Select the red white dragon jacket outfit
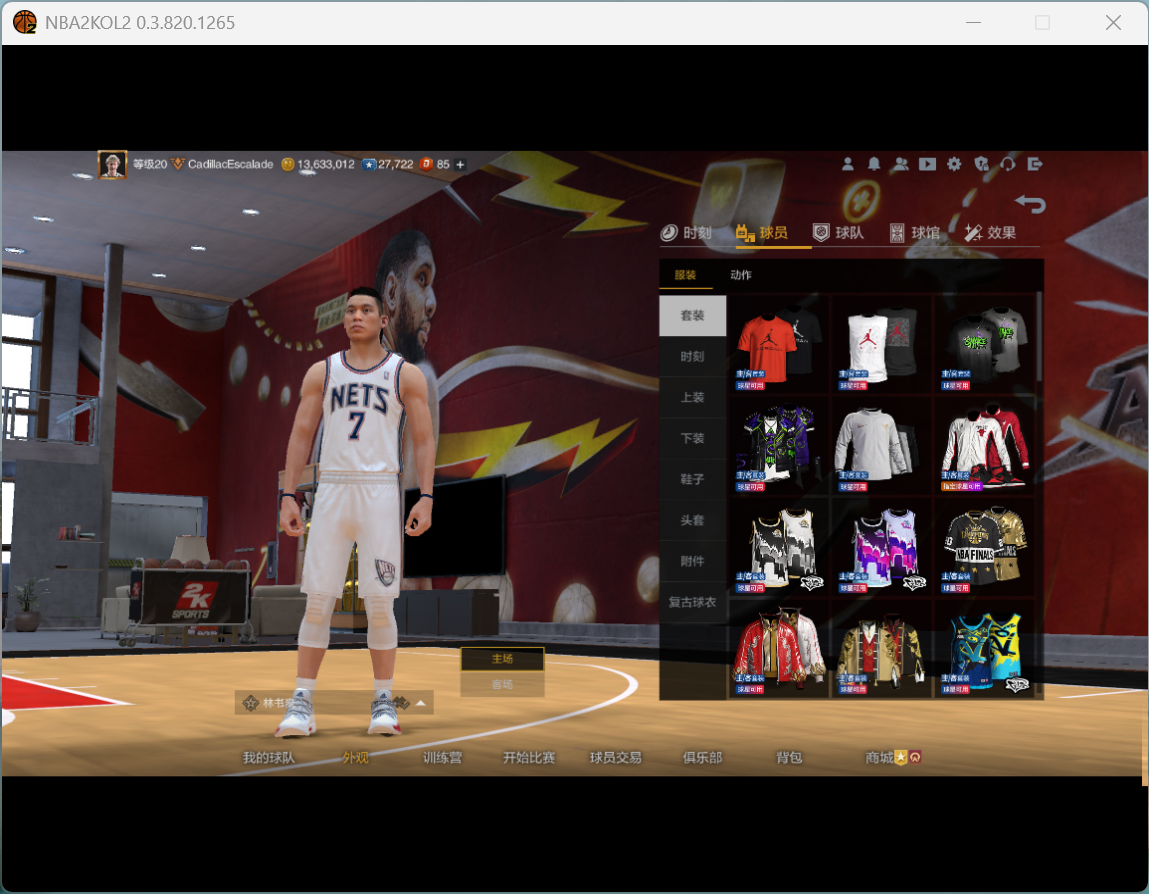1149x894 pixels. [780, 649]
